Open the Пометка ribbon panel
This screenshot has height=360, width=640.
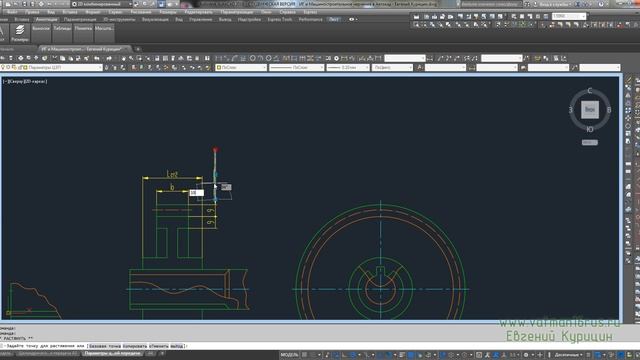[x=83, y=33]
